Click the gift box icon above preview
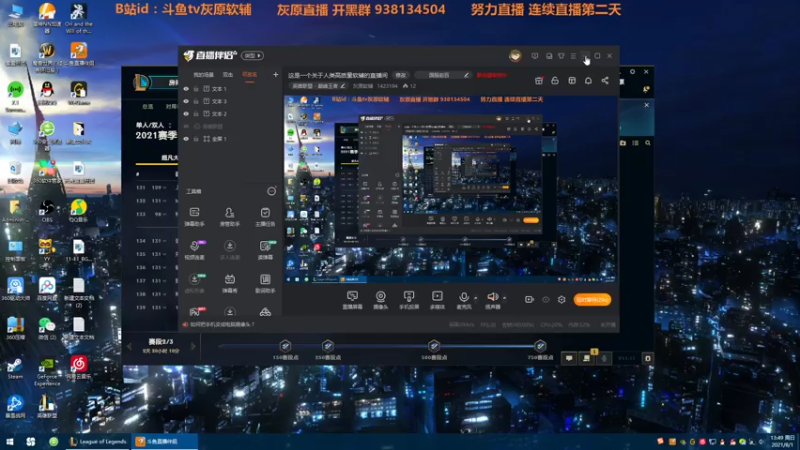 pos(539,81)
